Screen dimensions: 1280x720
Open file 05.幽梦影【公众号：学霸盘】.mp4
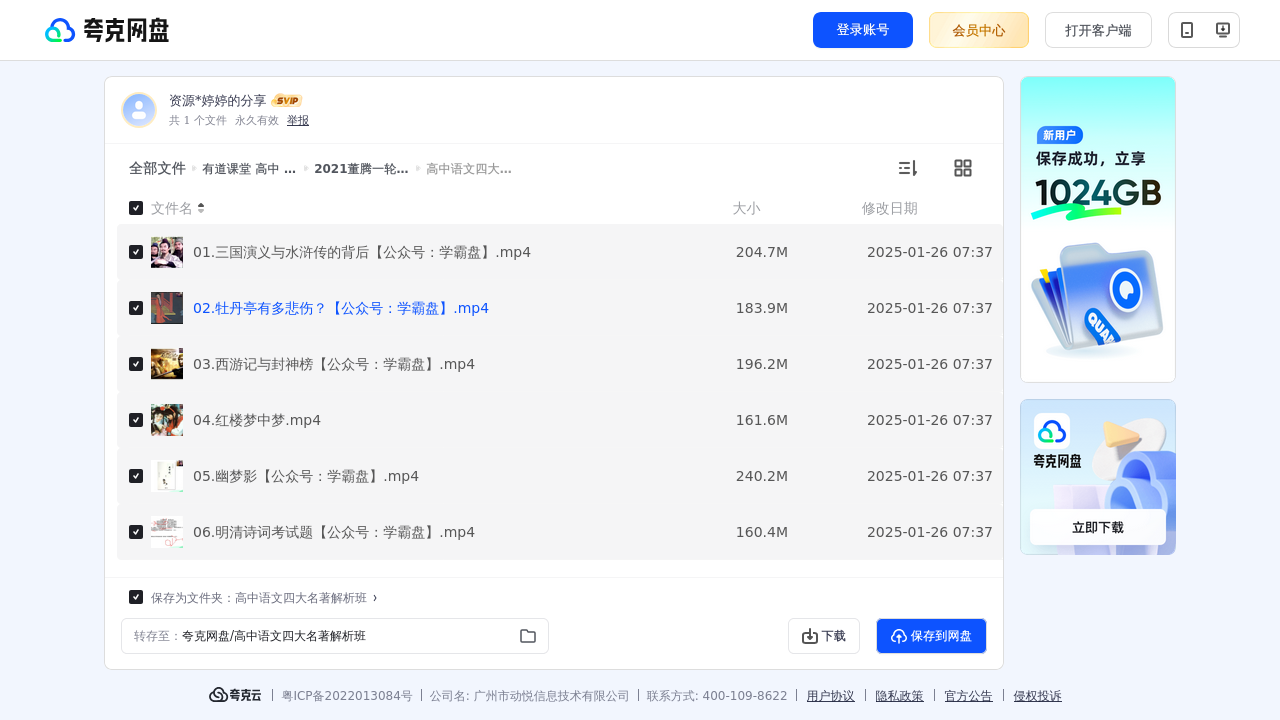[x=306, y=476]
